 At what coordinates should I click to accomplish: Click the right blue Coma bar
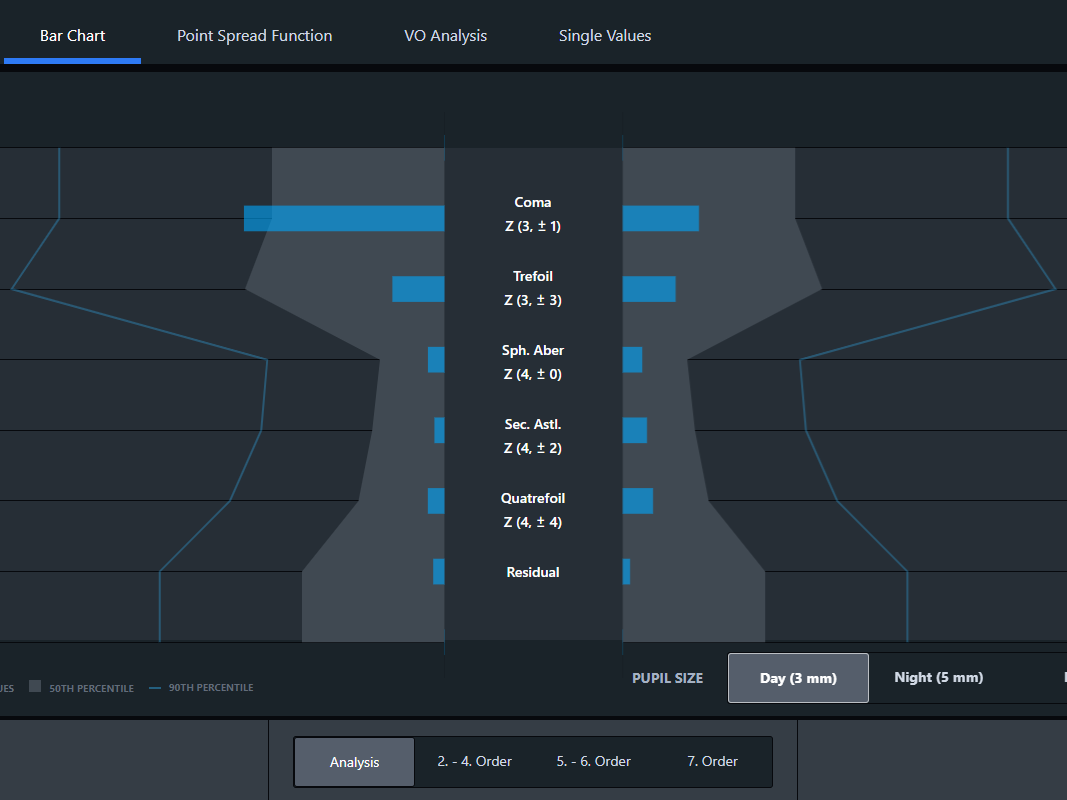pyautogui.click(x=660, y=218)
